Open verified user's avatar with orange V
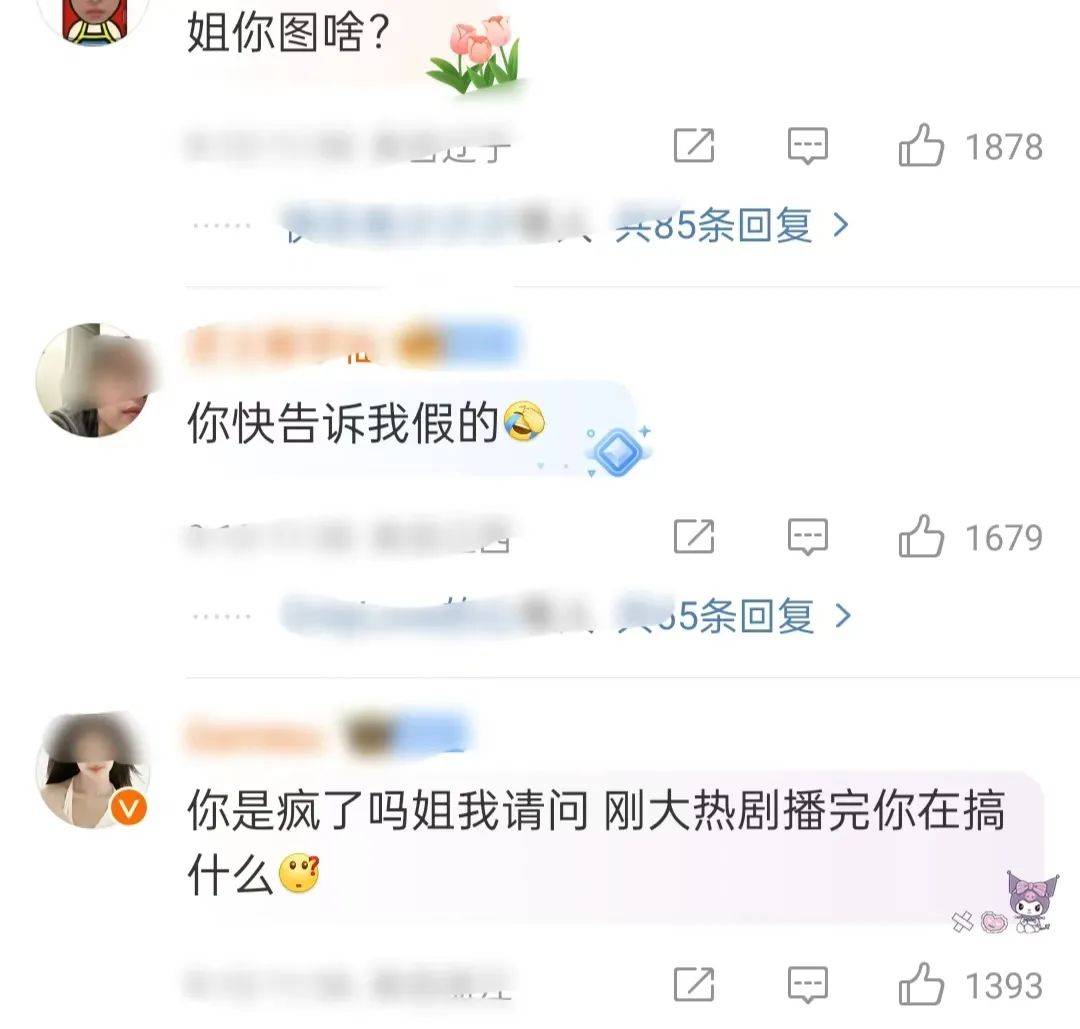1080x1029 pixels. 94,770
